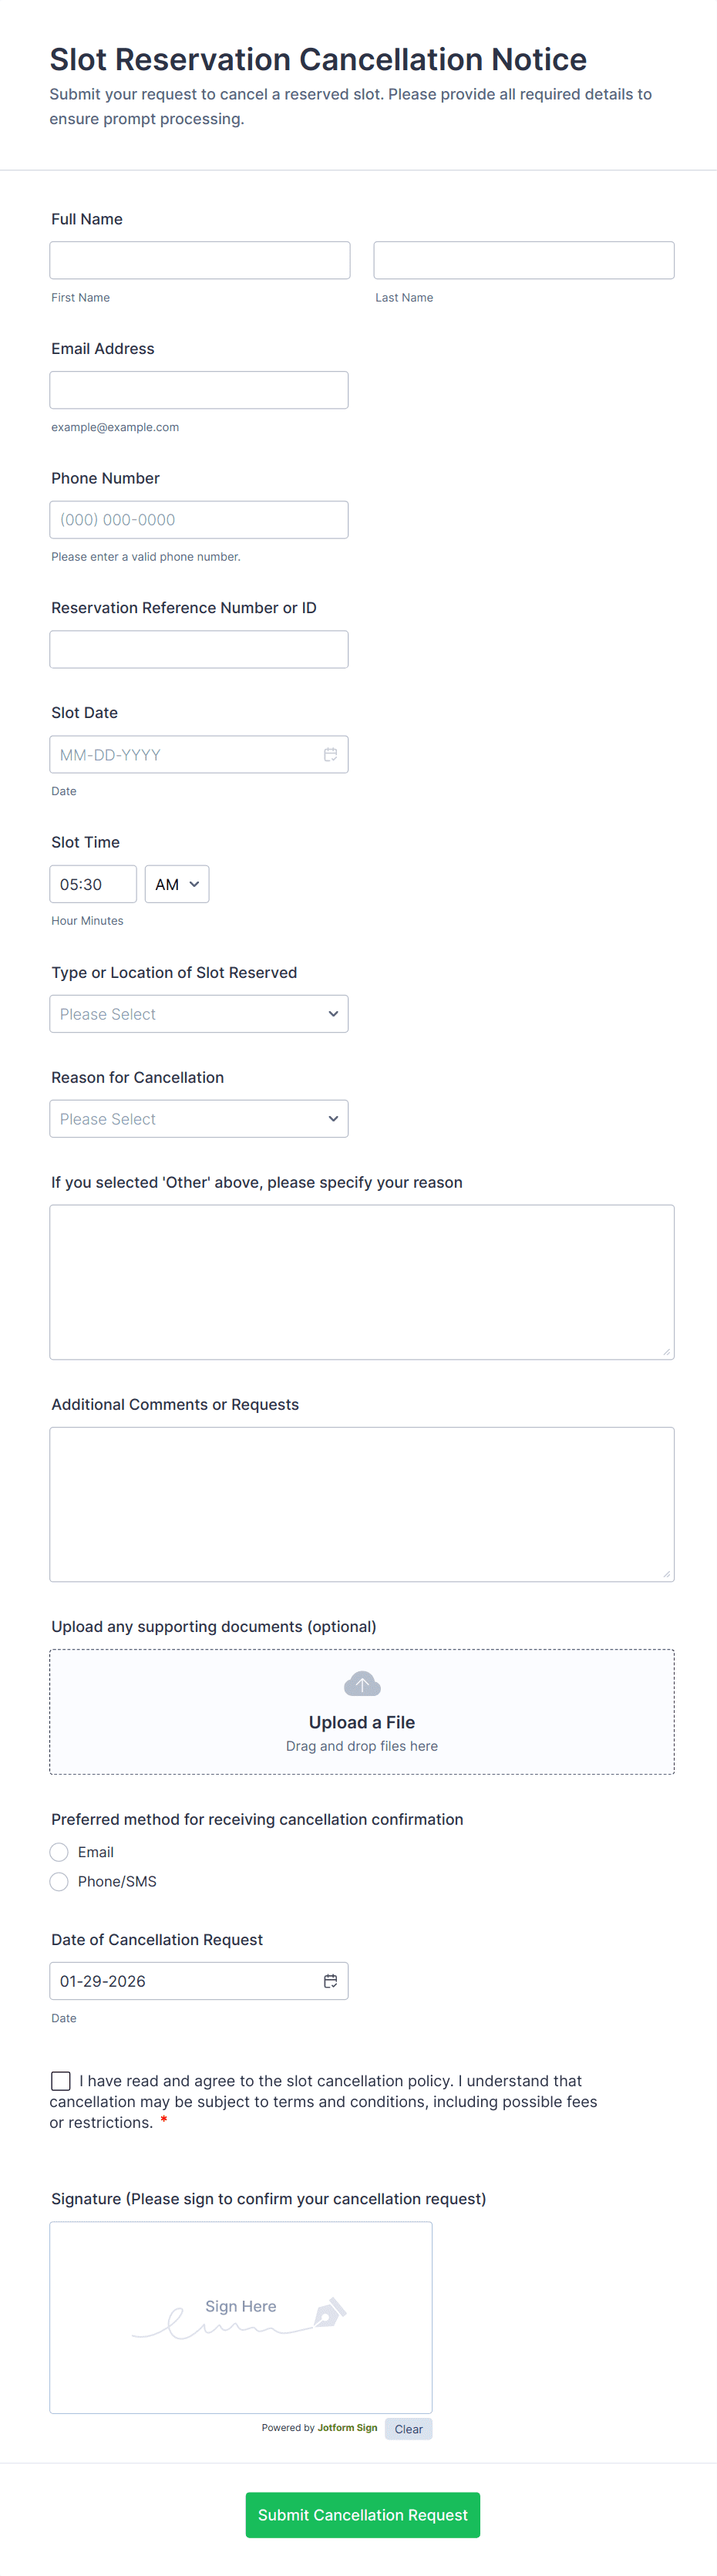Open the Slot Date calendar picker icon

pos(330,755)
